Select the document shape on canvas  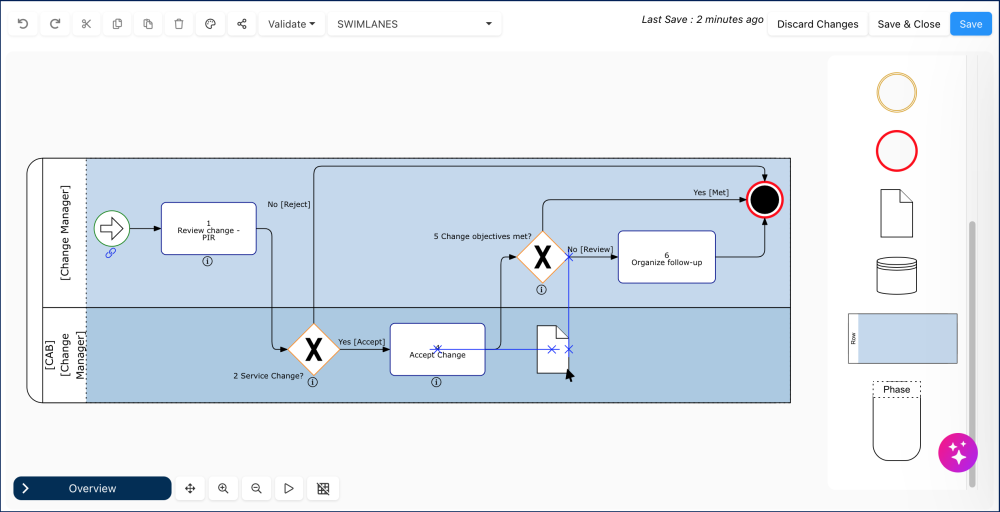(x=553, y=349)
